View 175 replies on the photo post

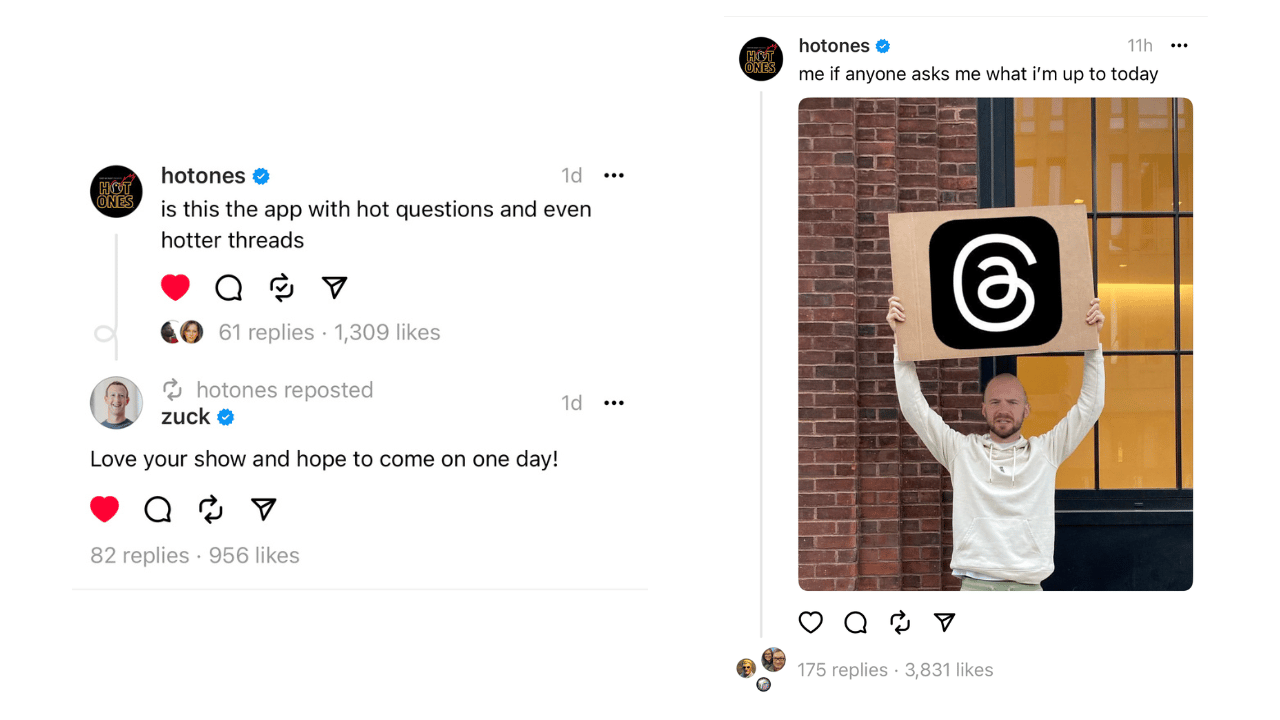point(842,670)
